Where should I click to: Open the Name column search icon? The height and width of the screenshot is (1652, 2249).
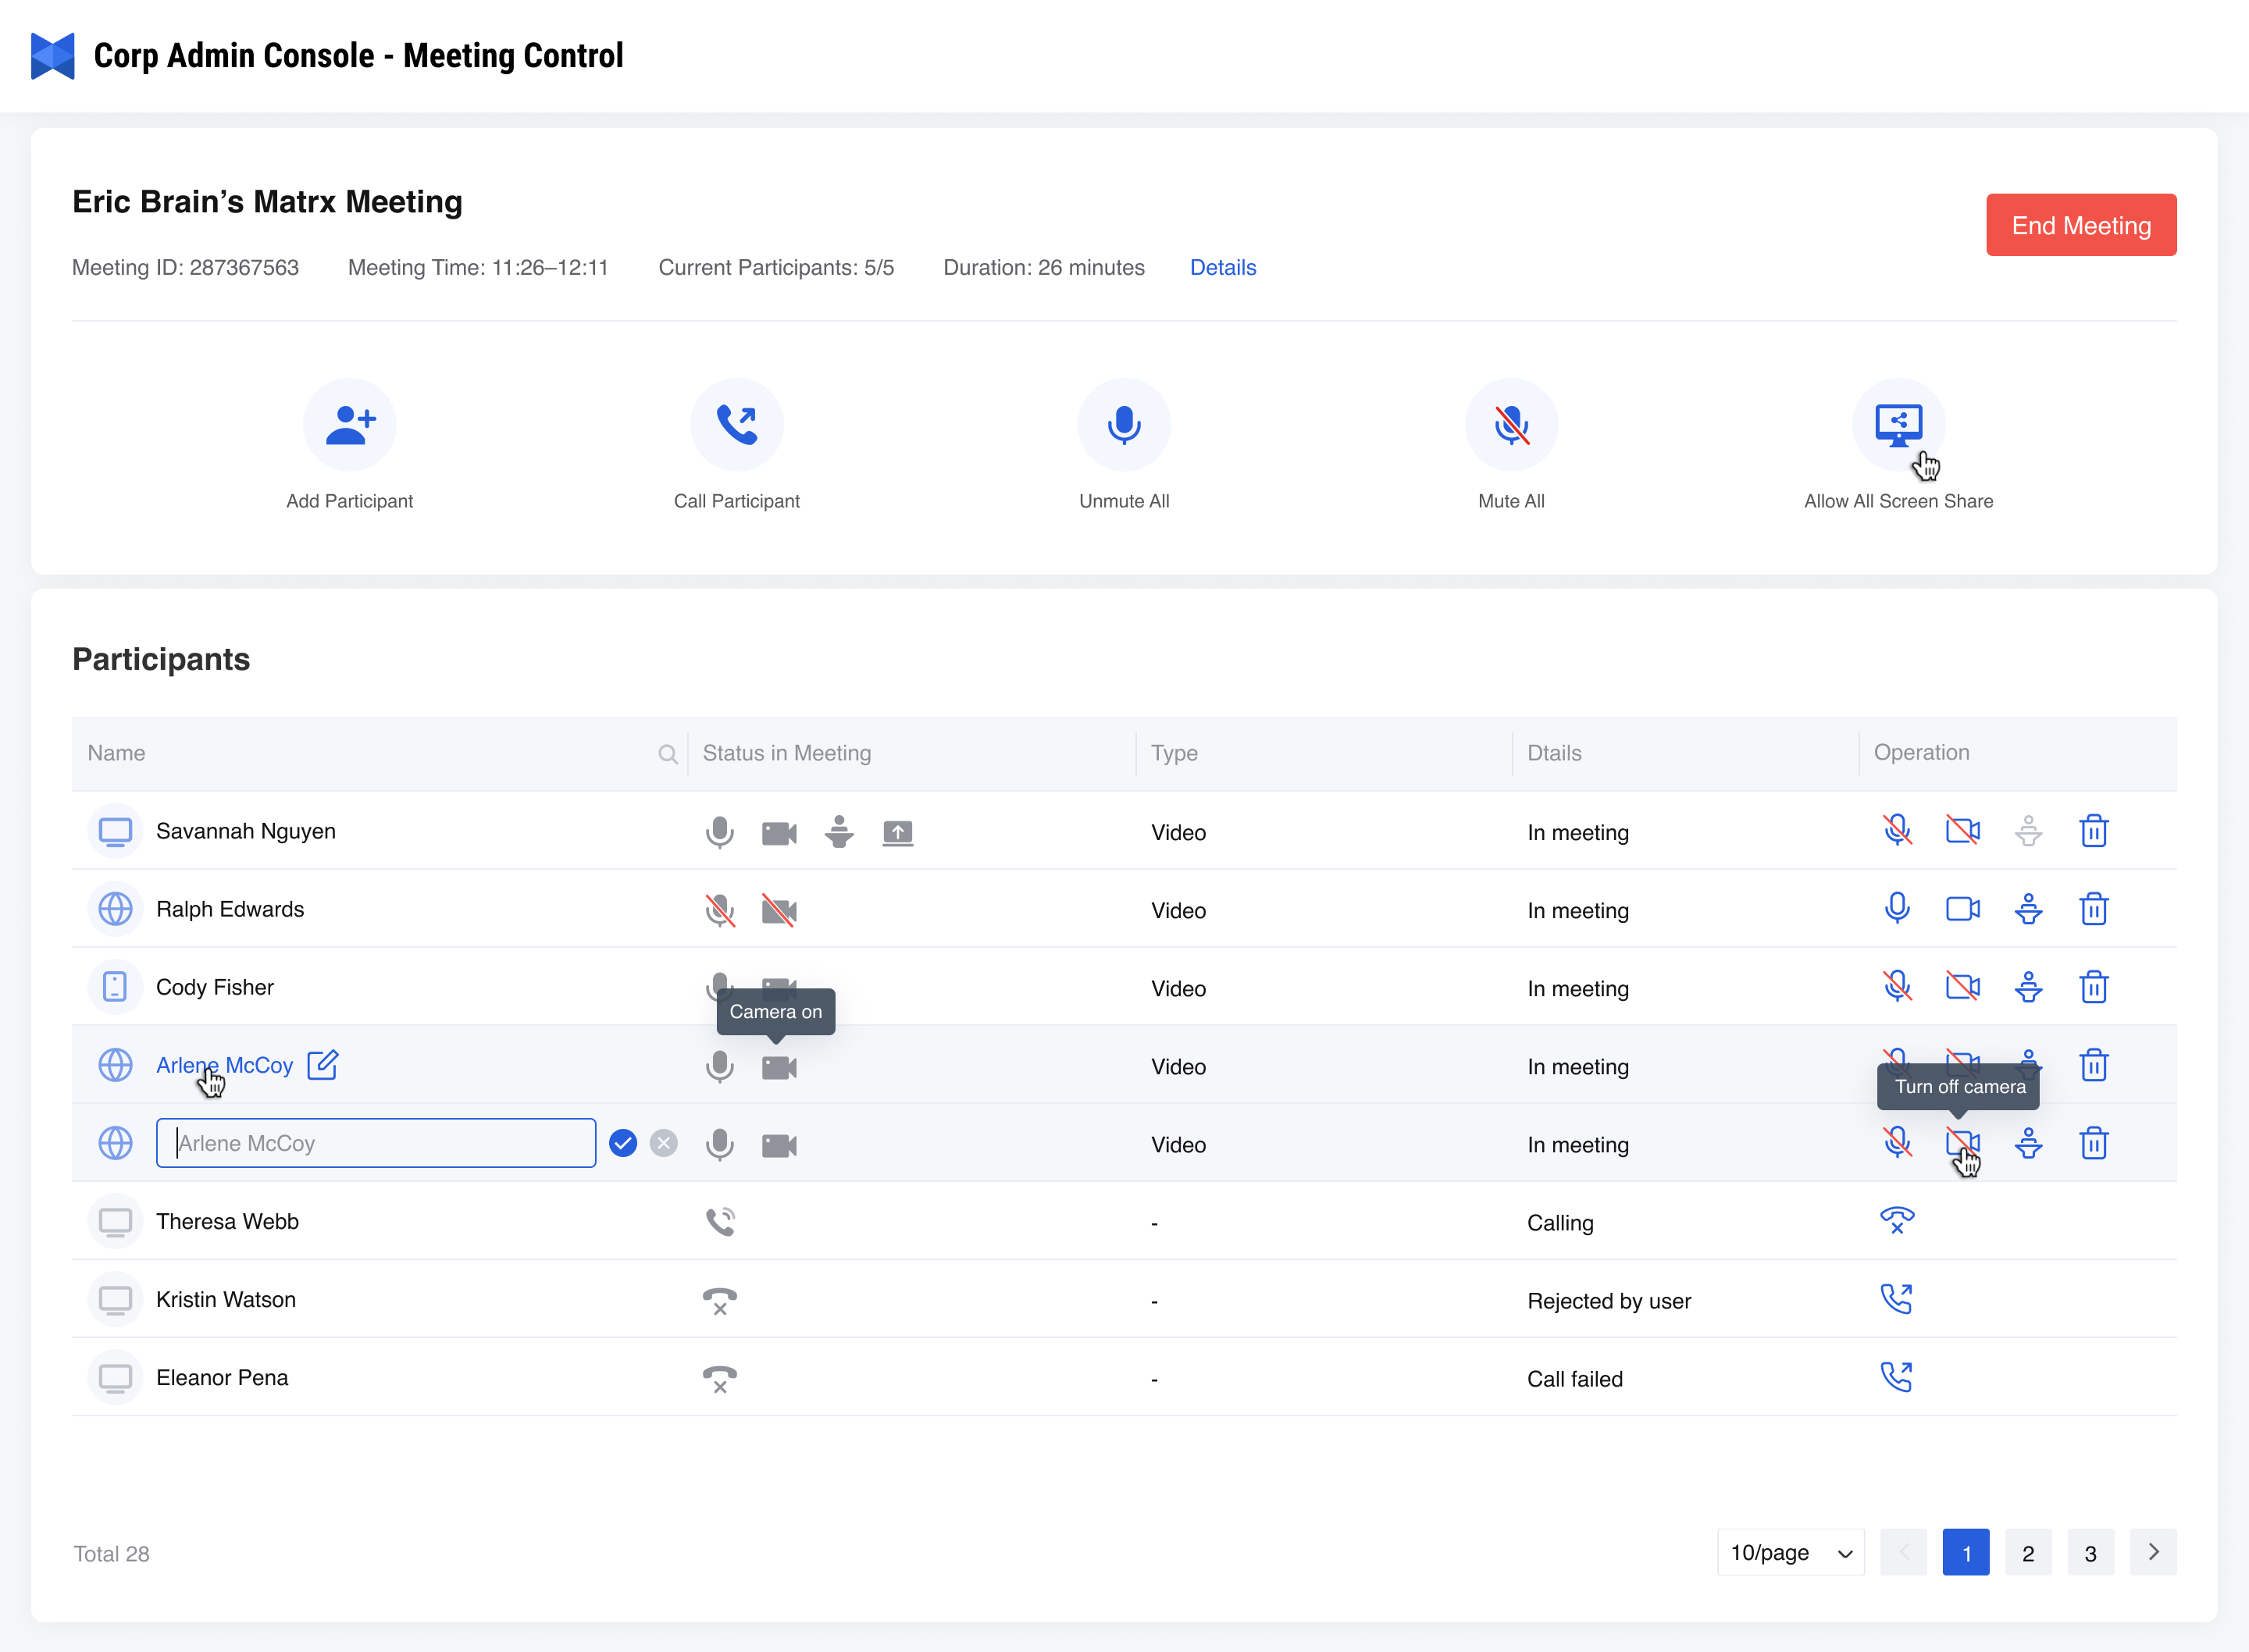(x=667, y=754)
